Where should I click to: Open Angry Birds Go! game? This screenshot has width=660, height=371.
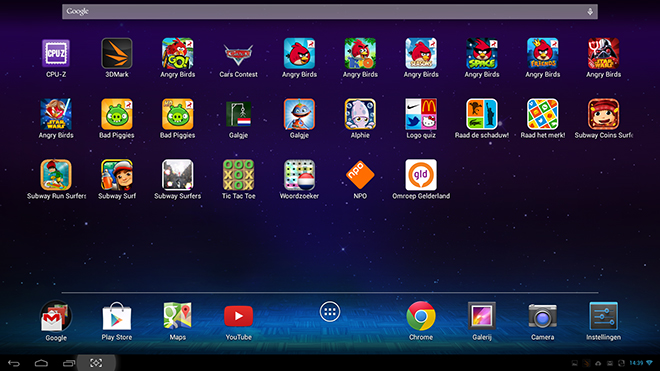[178, 53]
